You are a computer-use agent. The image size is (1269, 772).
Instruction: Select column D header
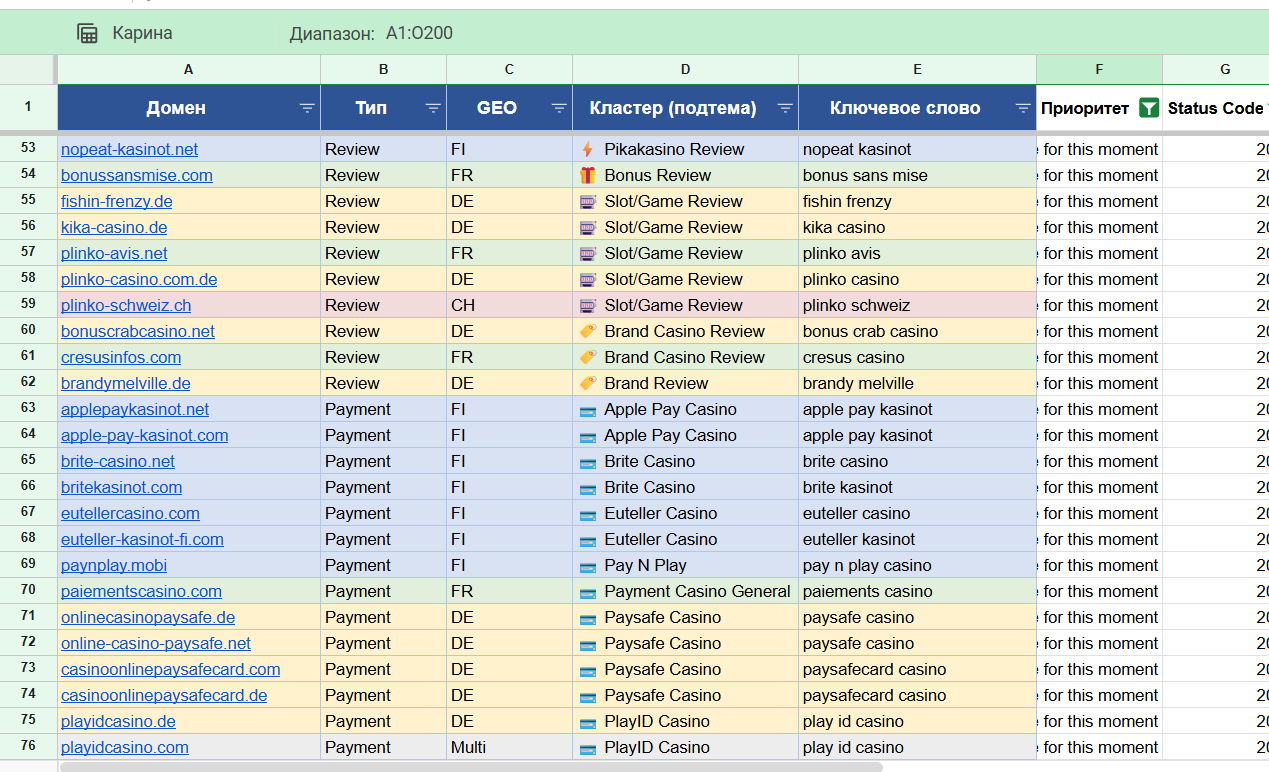(685, 70)
